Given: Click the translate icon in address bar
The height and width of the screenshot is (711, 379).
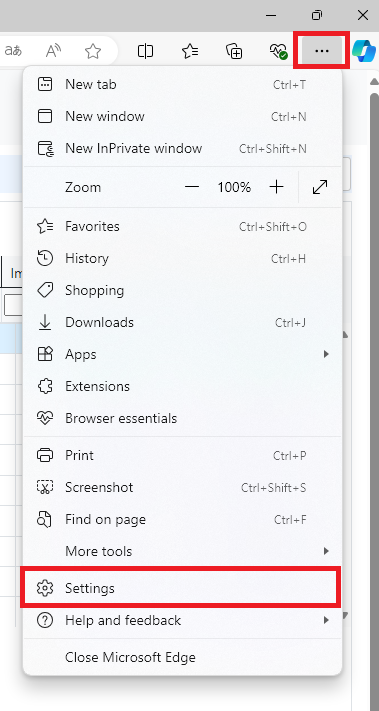Looking at the screenshot, I should (x=14, y=51).
